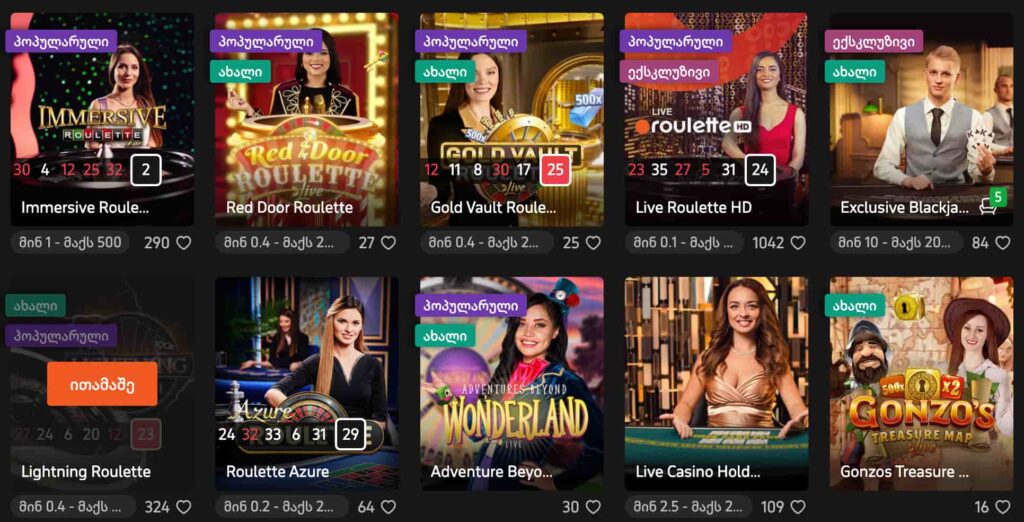The height and width of the screenshot is (522, 1024).
Task: Open the Red Door Roulette thumbnail
Action: (x=307, y=120)
